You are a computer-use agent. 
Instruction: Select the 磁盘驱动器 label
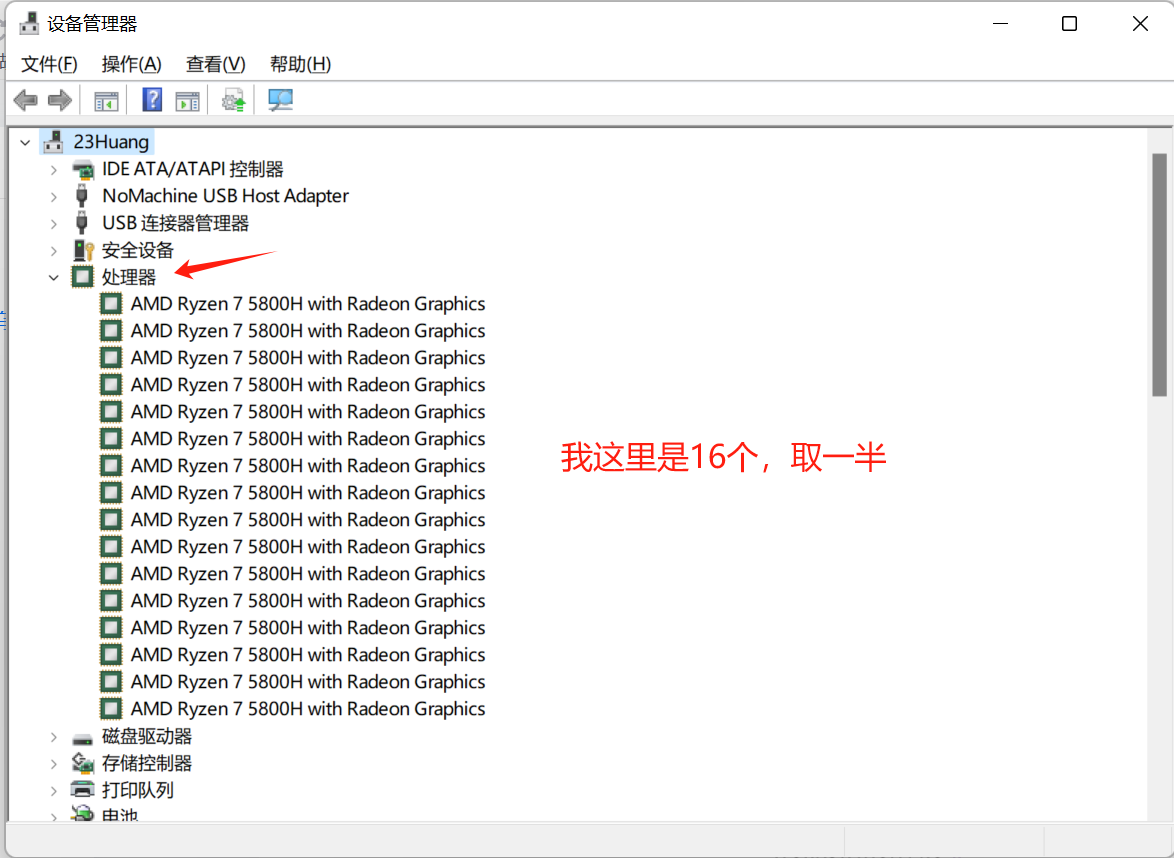(147, 736)
